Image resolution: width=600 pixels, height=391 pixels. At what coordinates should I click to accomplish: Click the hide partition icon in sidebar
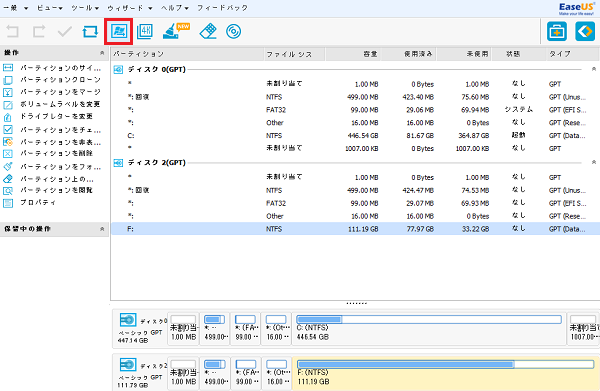pyautogui.click(x=8, y=142)
